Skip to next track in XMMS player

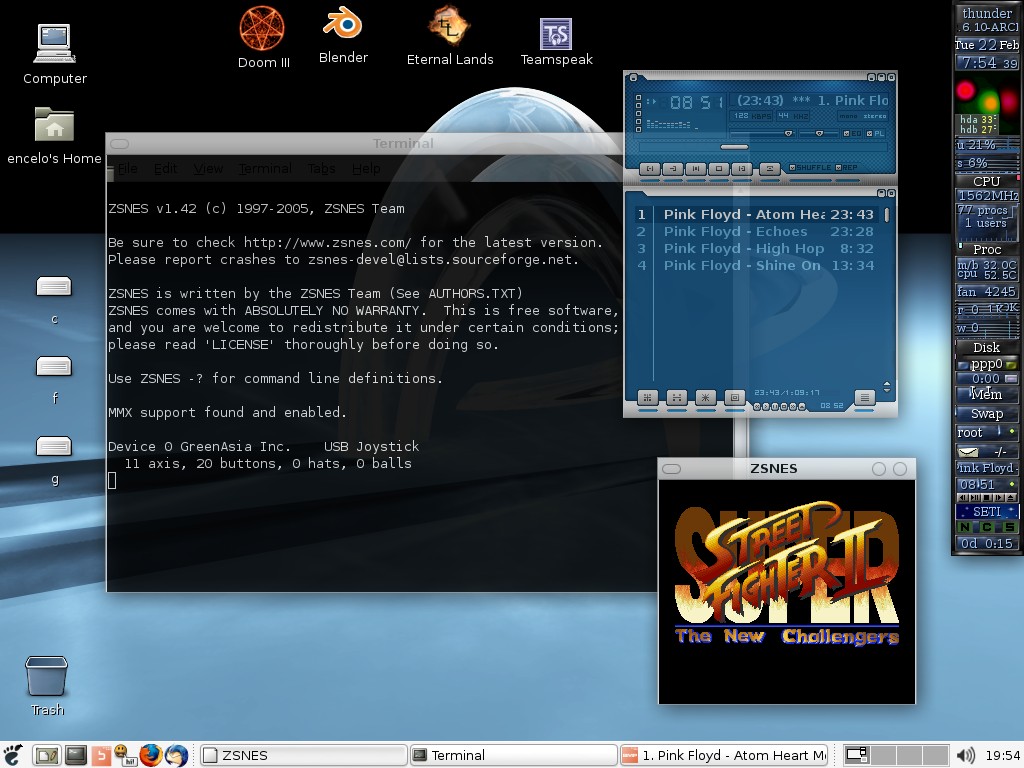741,168
